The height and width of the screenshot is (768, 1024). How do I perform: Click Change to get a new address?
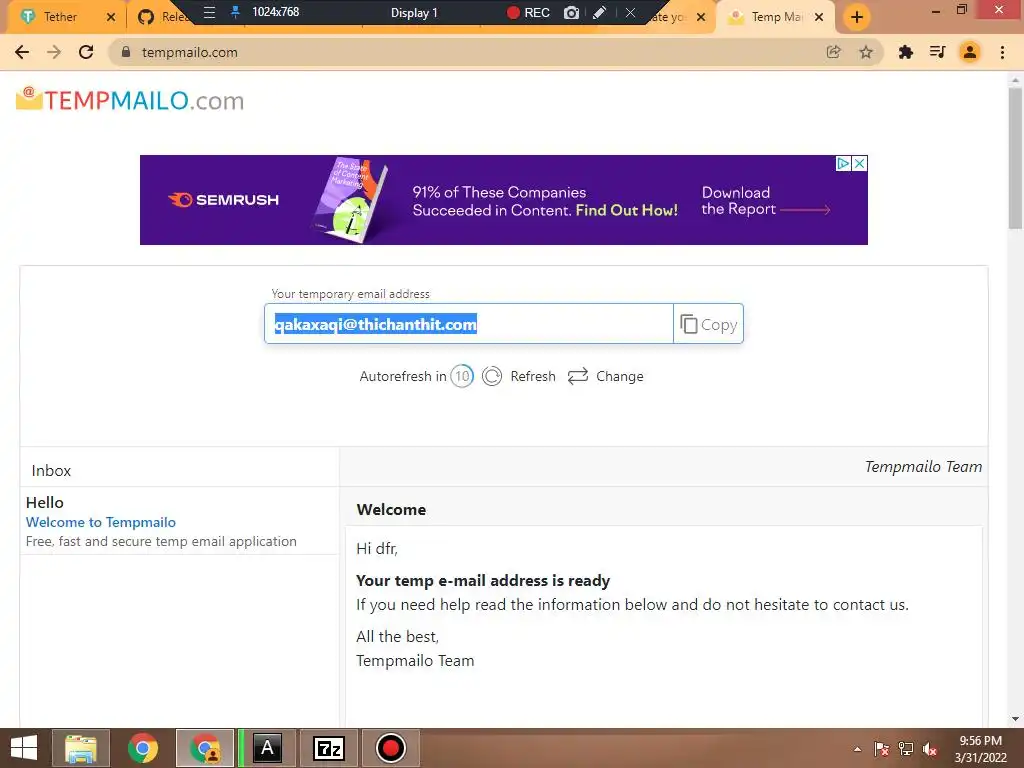click(x=605, y=376)
